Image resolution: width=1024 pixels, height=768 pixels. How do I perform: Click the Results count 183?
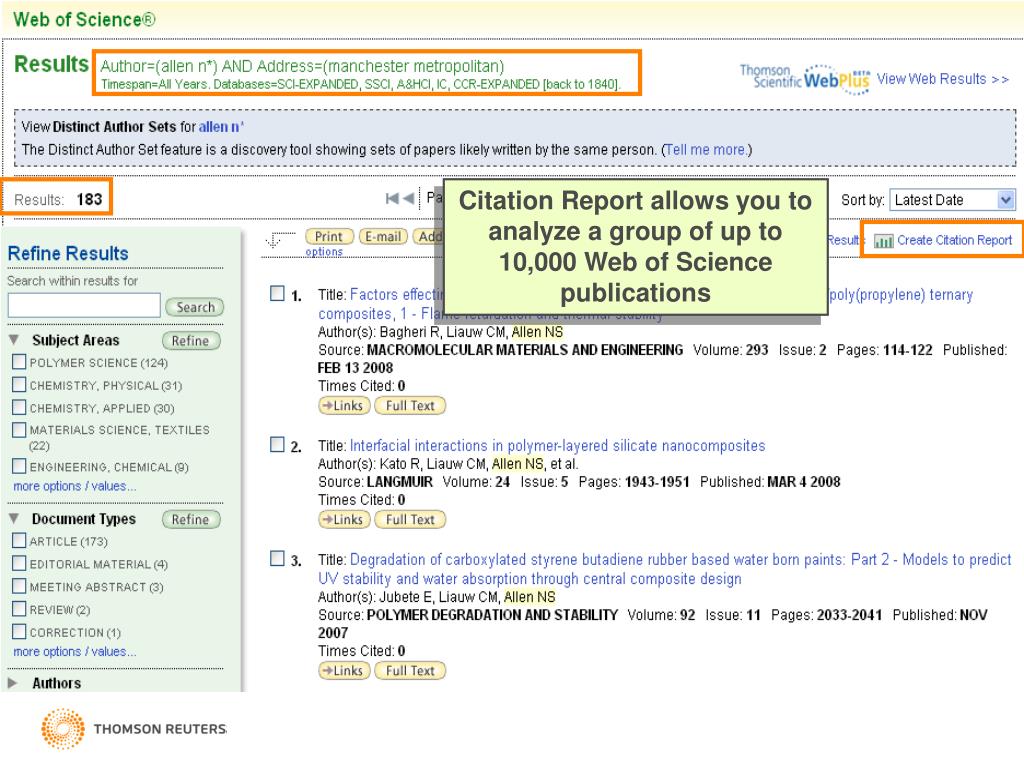tap(89, 199)
